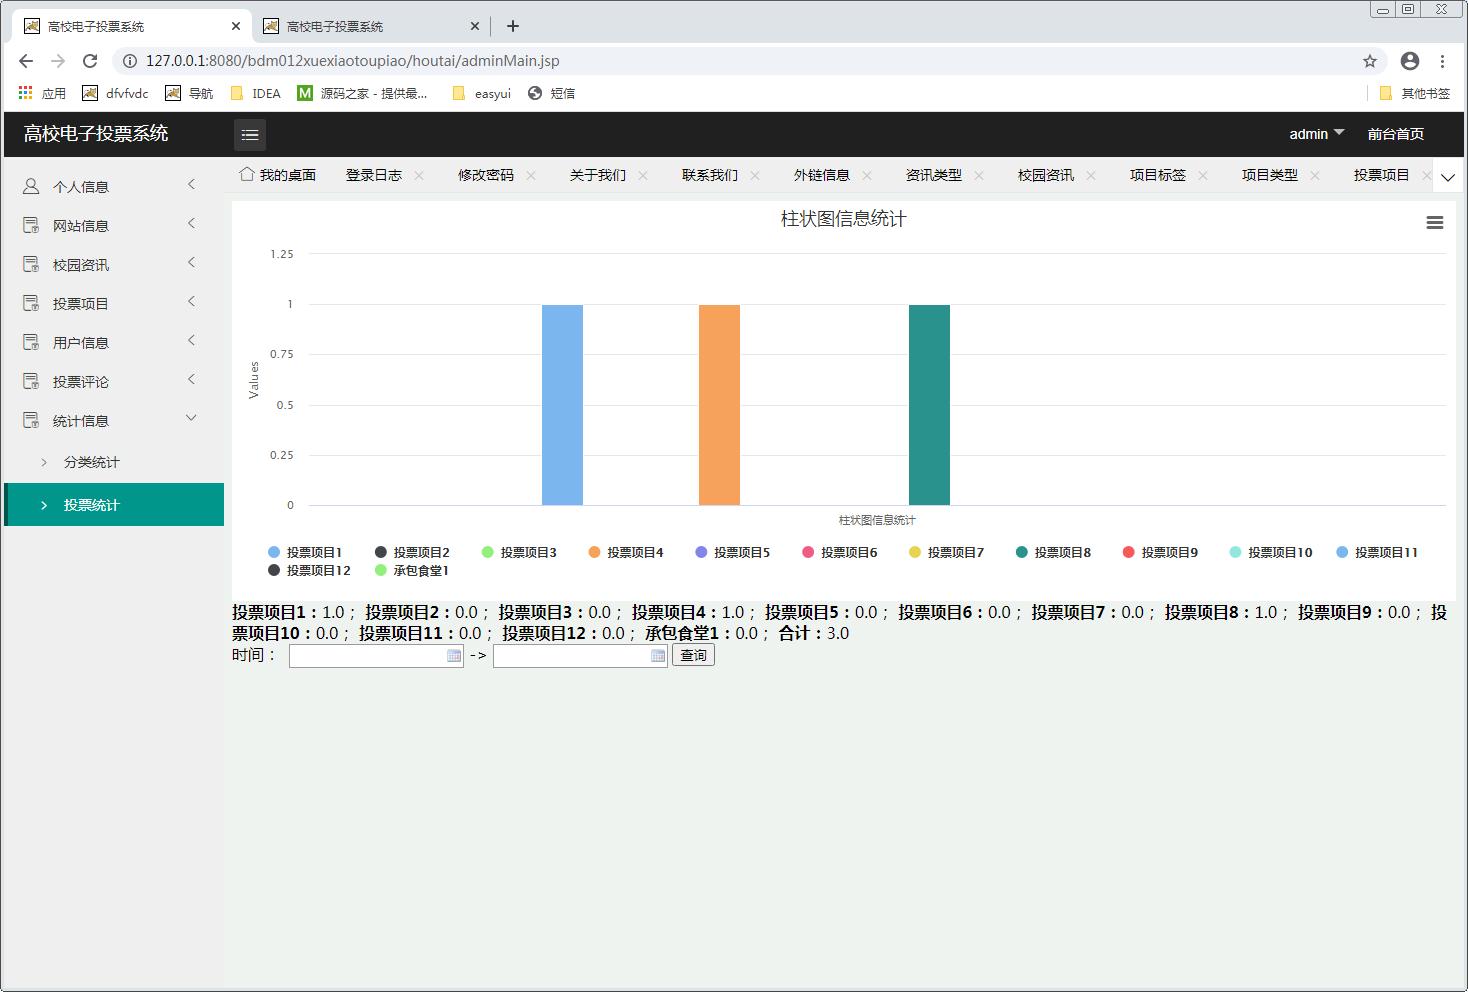
Task: Open a new browser tab
Action: 513,26
